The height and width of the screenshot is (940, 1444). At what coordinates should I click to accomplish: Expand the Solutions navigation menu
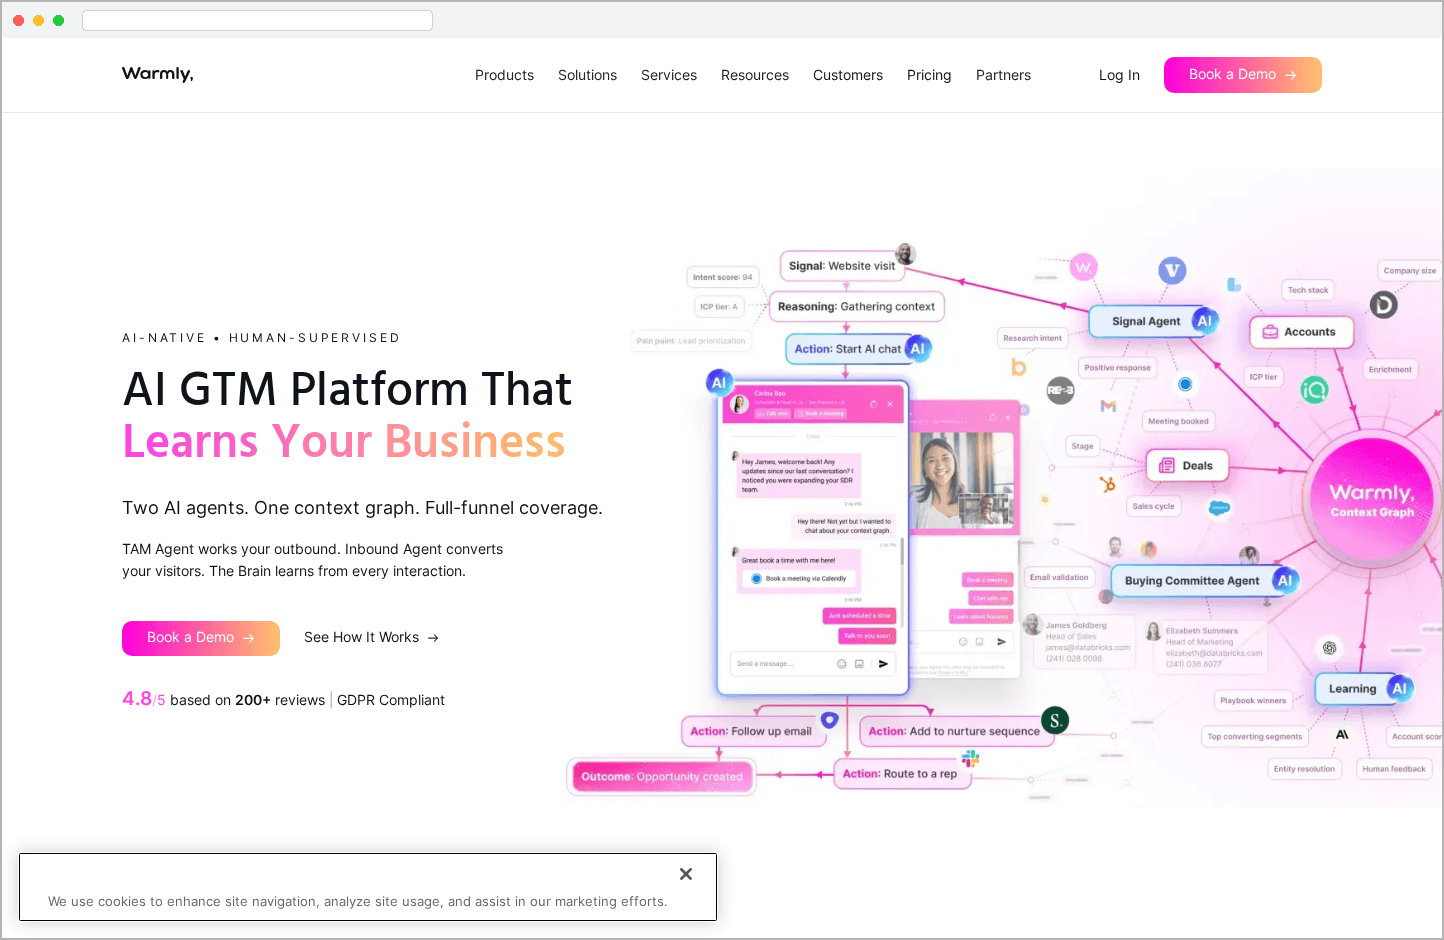587,75
